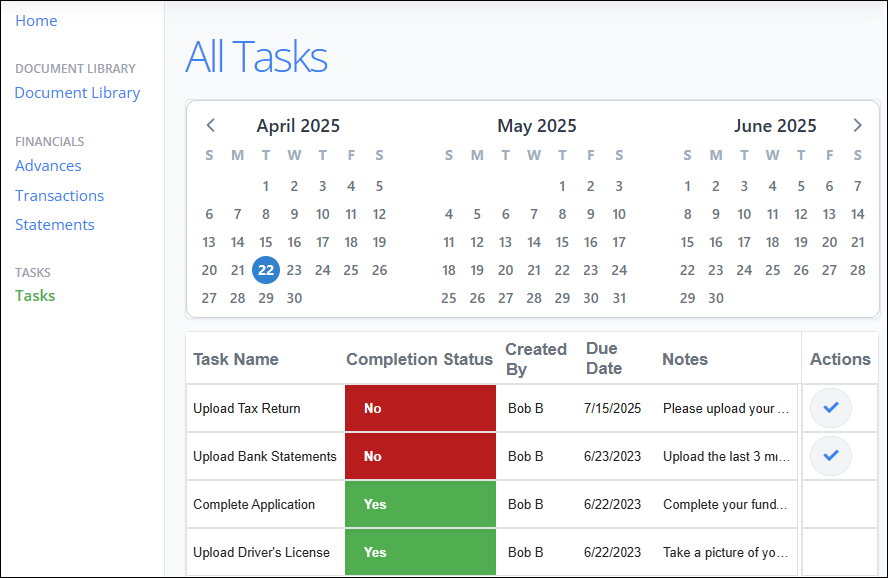This screenshot has width=888, height=578.
Task: Click the Created By column header
Action: (x=535, y=358)
